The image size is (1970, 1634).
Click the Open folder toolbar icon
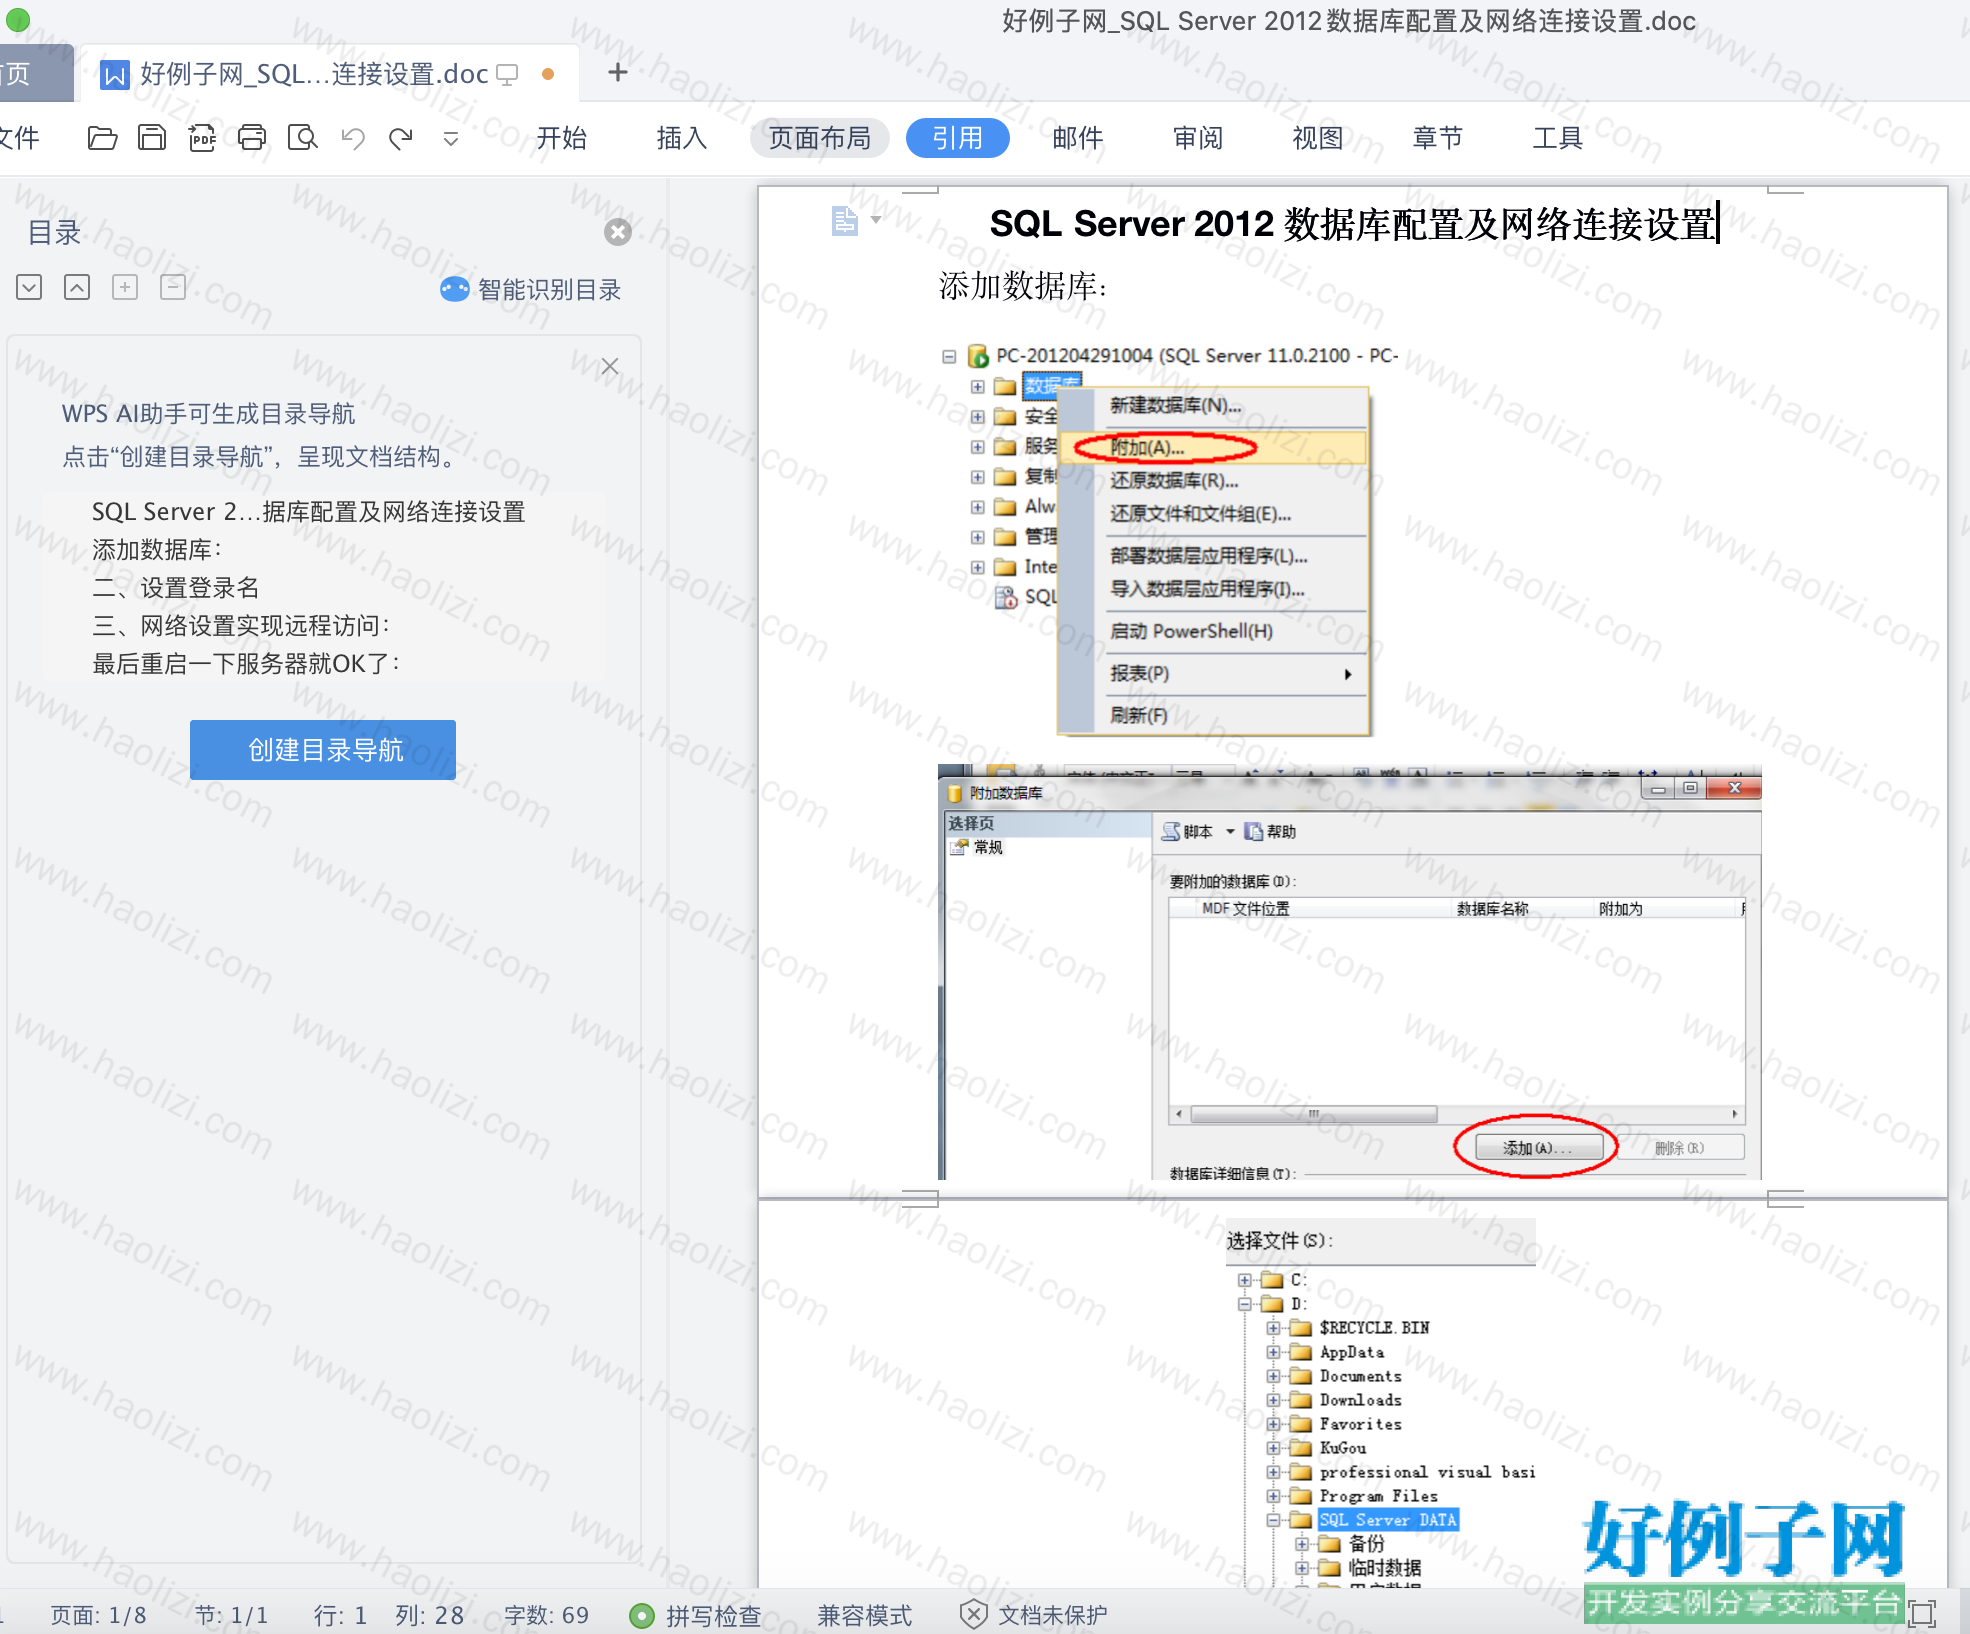[102, 138]
